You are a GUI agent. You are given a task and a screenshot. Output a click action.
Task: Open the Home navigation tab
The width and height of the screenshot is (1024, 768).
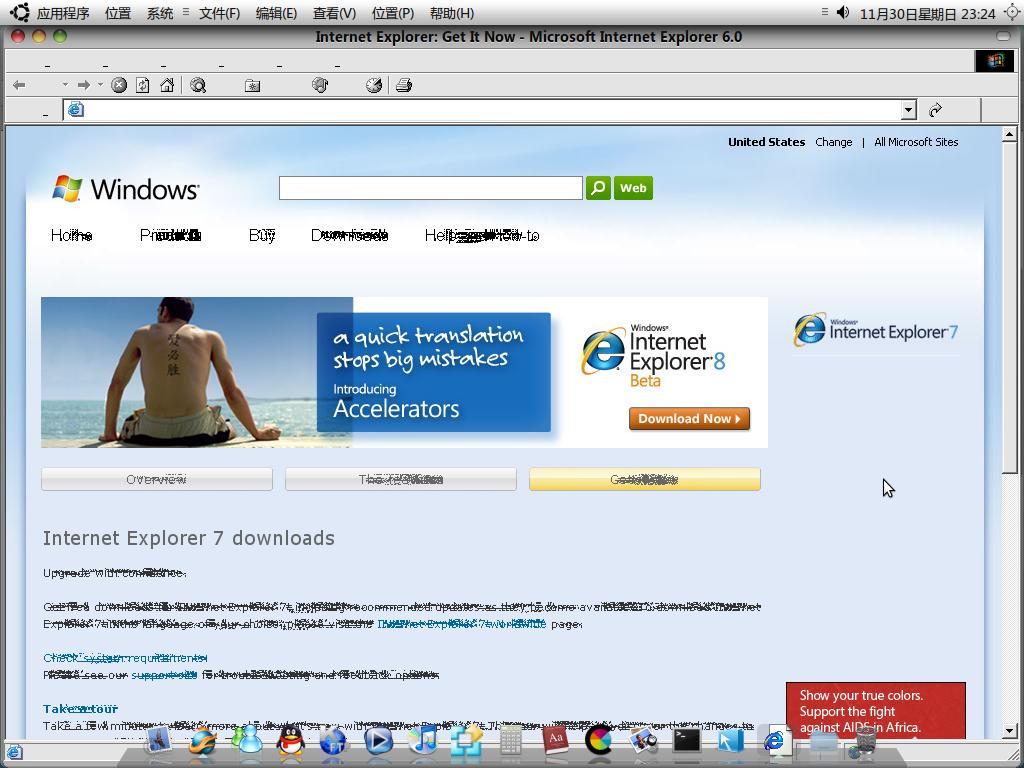71,235
